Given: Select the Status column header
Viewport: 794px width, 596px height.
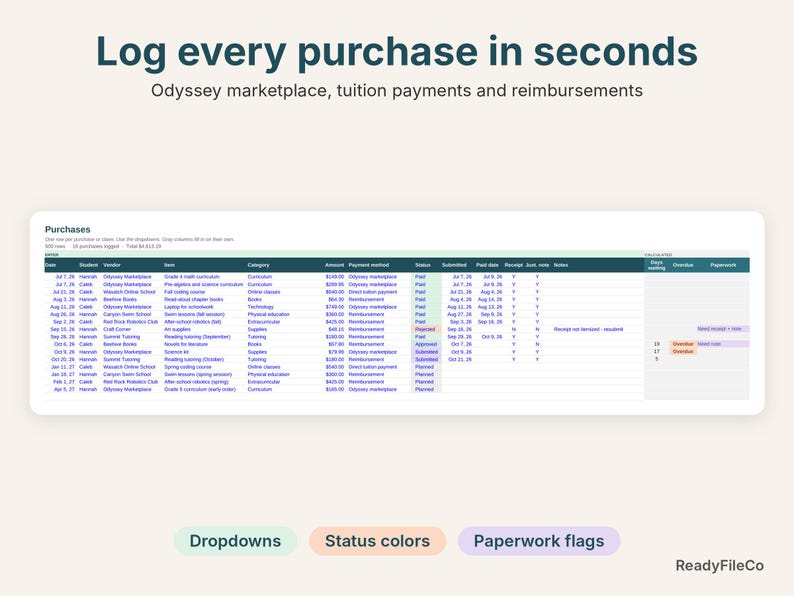Looking at the screenshot, I should click(x=423, y=265).
